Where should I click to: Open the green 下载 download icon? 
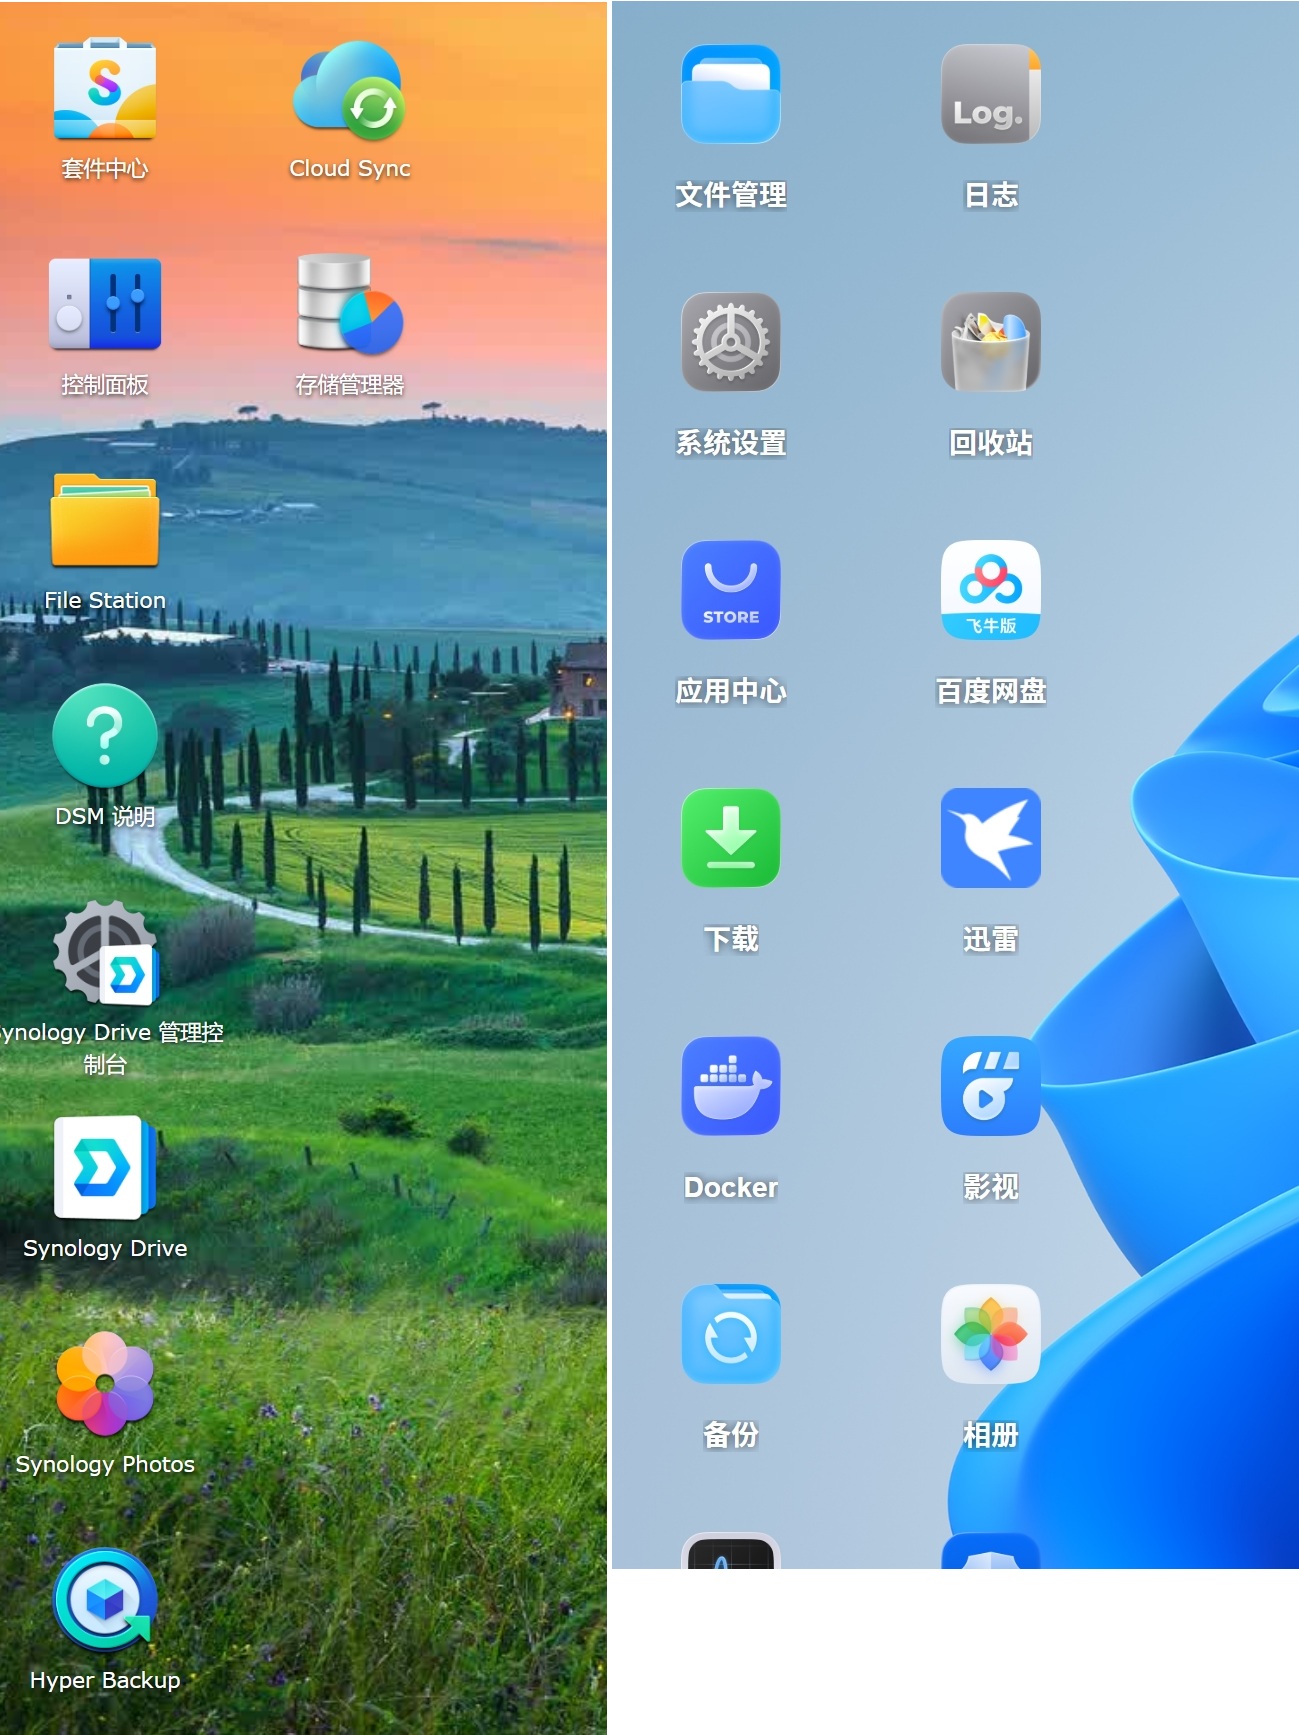pyautogui.click(x=731, y=838)
